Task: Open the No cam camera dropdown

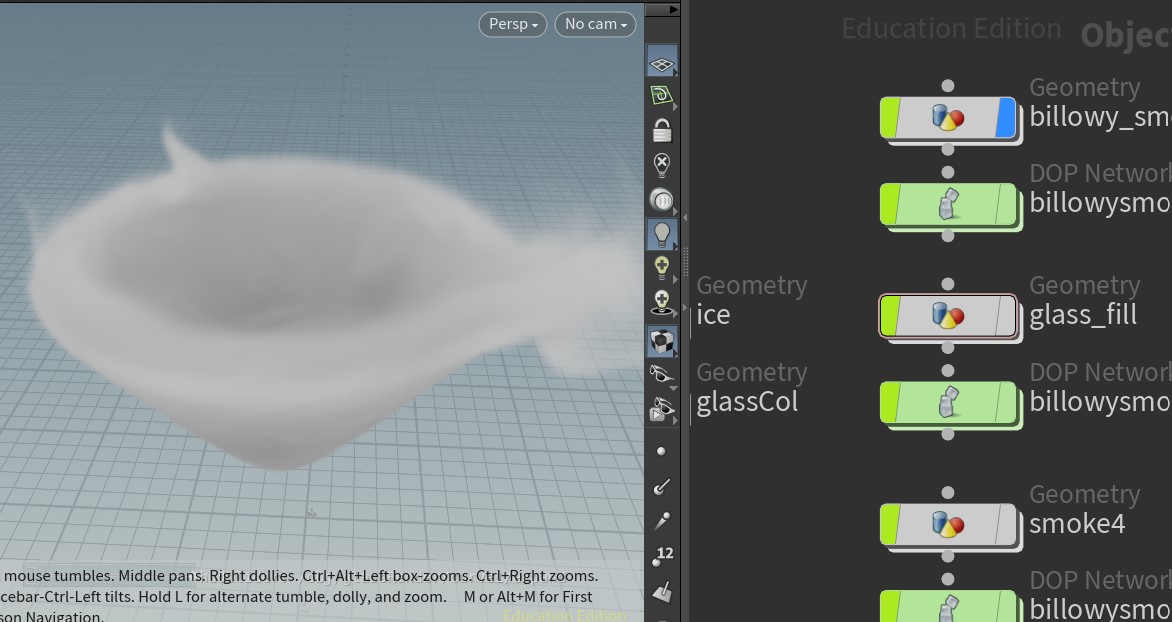Action: [x=595, y=24]
